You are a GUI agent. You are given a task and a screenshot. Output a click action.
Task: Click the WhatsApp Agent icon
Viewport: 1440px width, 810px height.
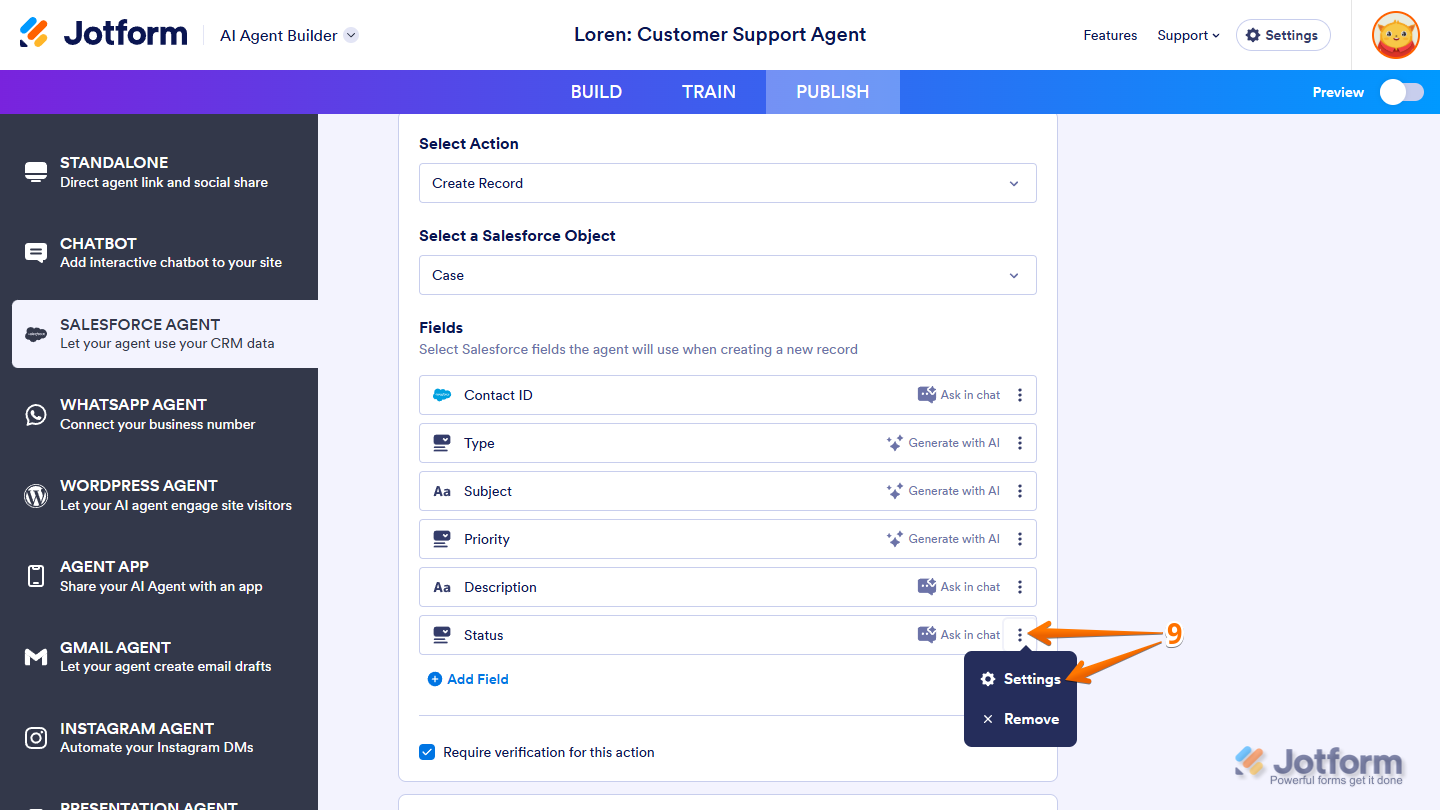tap(36, 414)
